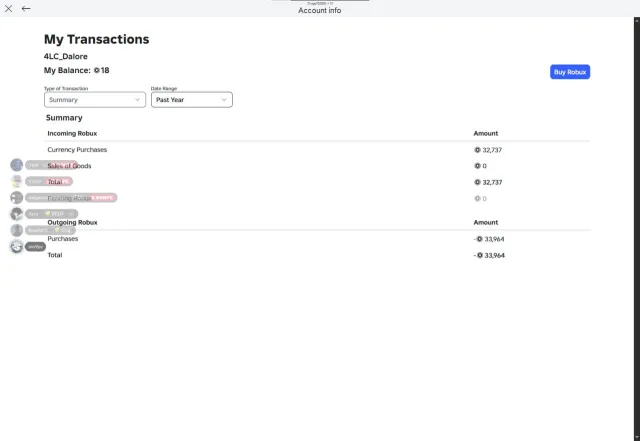This screenshot has height=441, width=640.
Task: Click the balance amount 18
Action: point(105,70)
